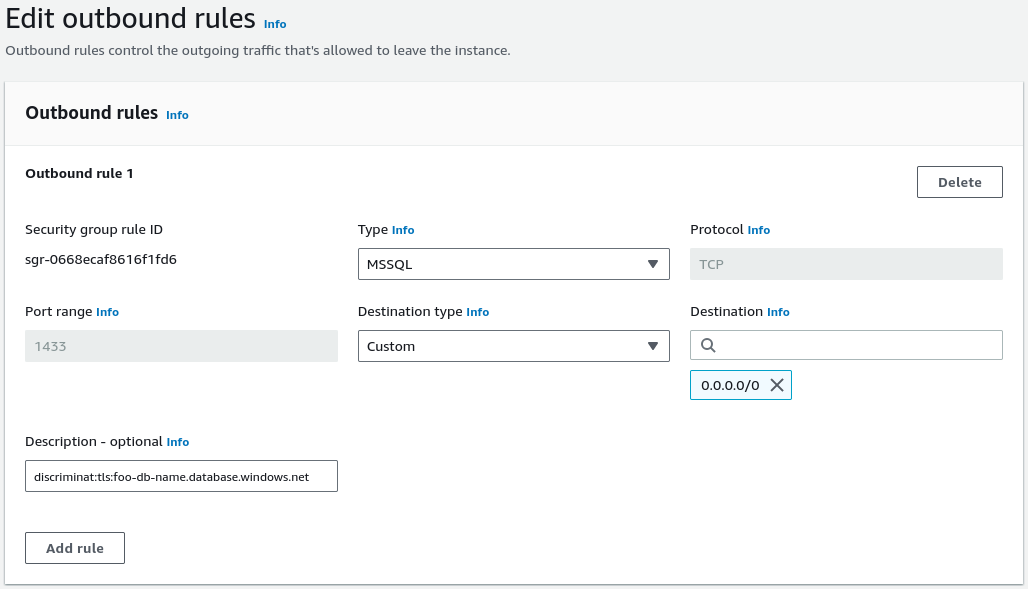Viewport: 1028px width, 589px height.
Task: Open Info beside Edit outbound rules heading
Action: point(275,24)
